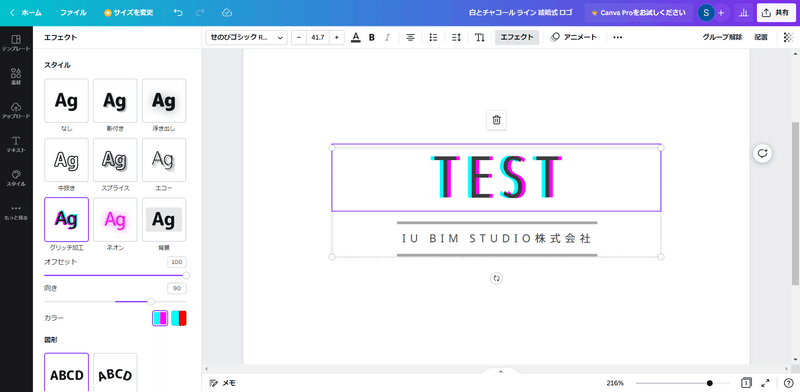This screenshot has width=800, height=392.
Task: Add a collaborator with the plus icon
Action: coord(721,13)
